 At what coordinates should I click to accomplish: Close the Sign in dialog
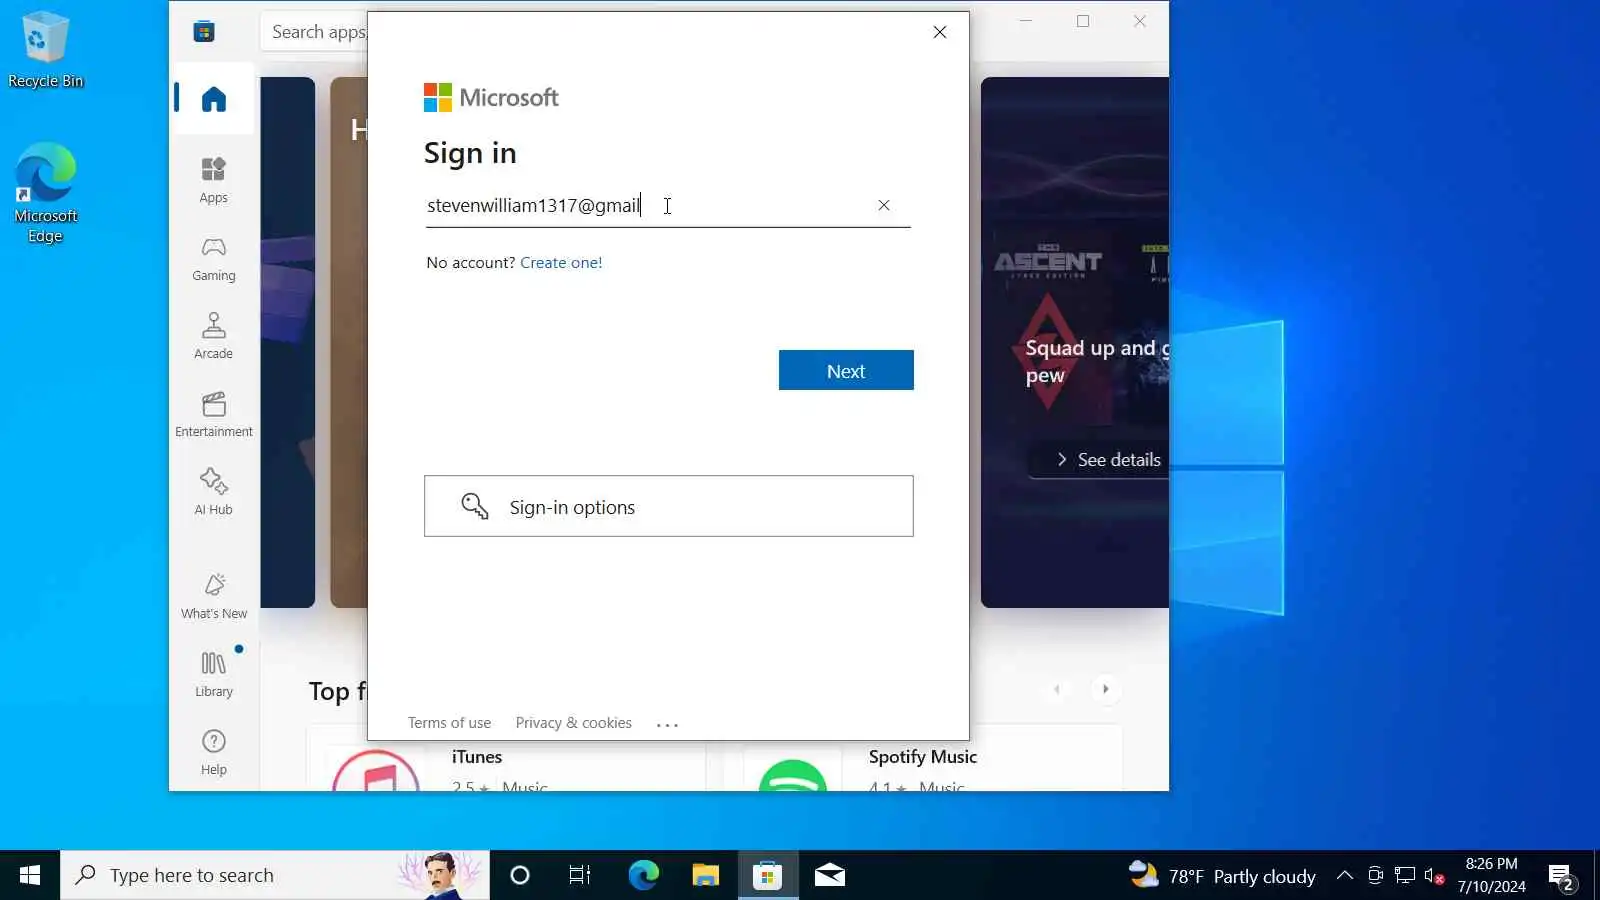click(x=940, y=32)
